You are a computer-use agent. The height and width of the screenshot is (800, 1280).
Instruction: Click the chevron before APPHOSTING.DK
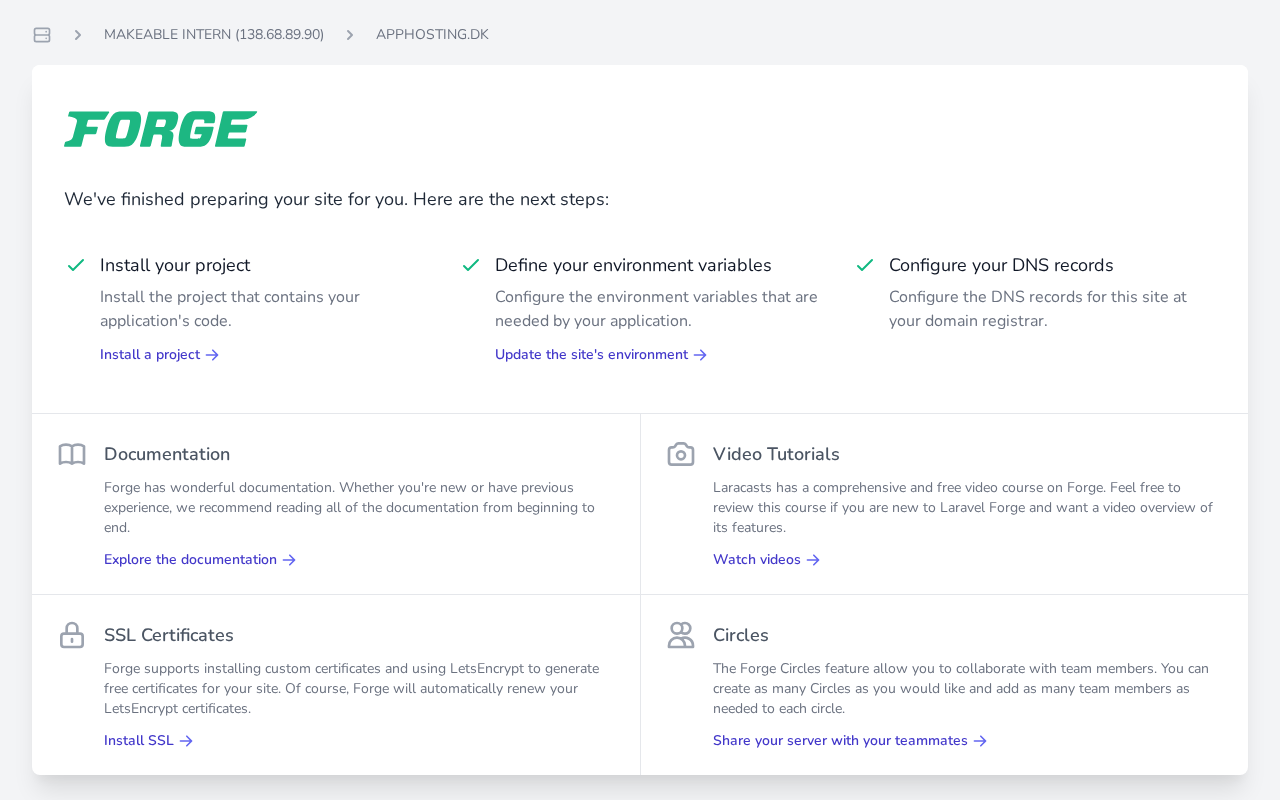350,35
